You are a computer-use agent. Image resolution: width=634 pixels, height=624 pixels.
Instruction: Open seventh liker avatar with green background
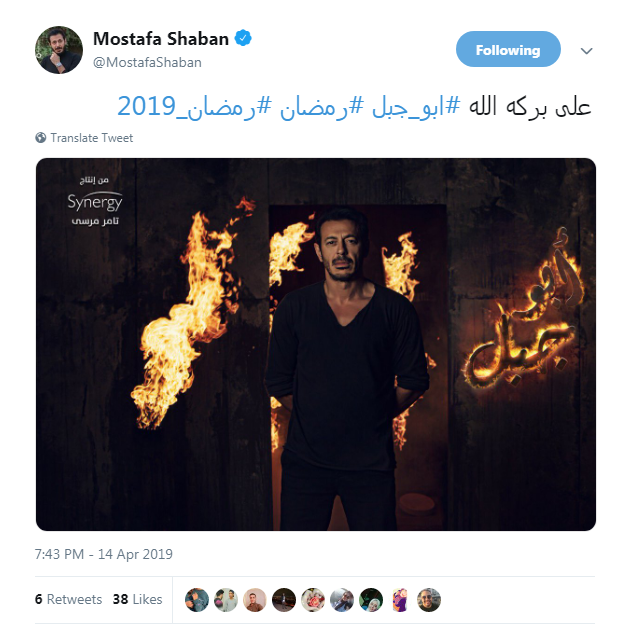[371, 599]
